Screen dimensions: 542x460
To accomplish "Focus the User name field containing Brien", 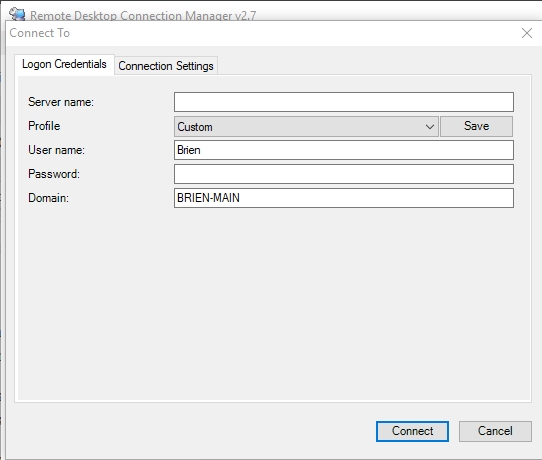I will point(344,150).
